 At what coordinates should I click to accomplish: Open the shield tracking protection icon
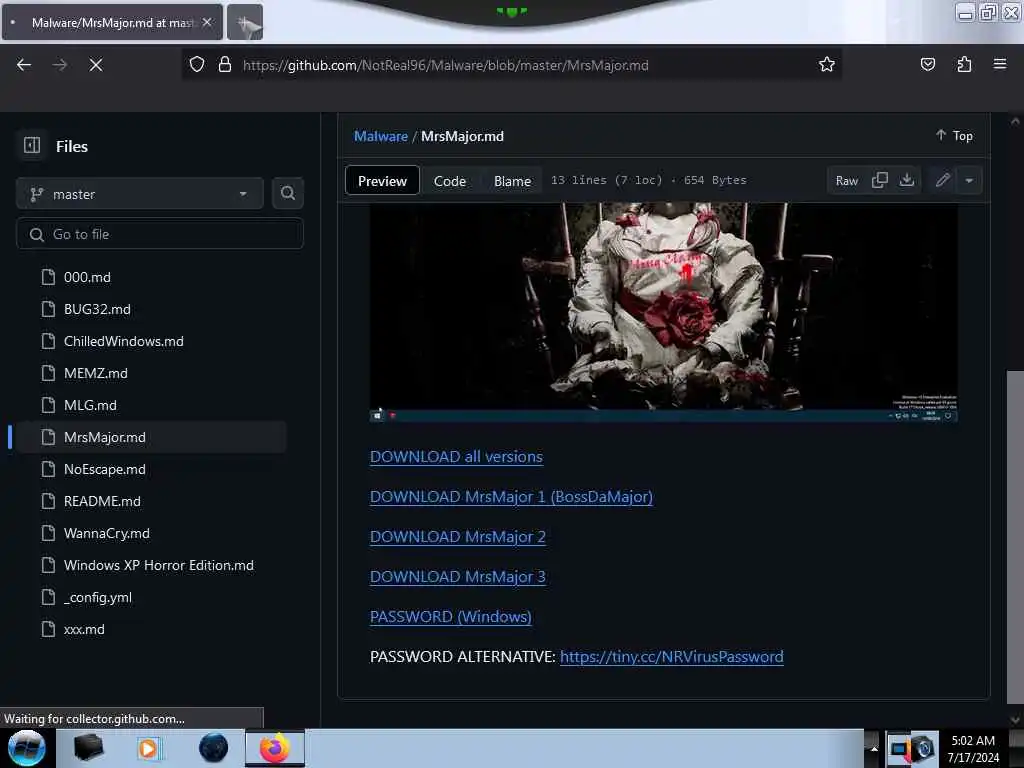[x=197, y=64]
